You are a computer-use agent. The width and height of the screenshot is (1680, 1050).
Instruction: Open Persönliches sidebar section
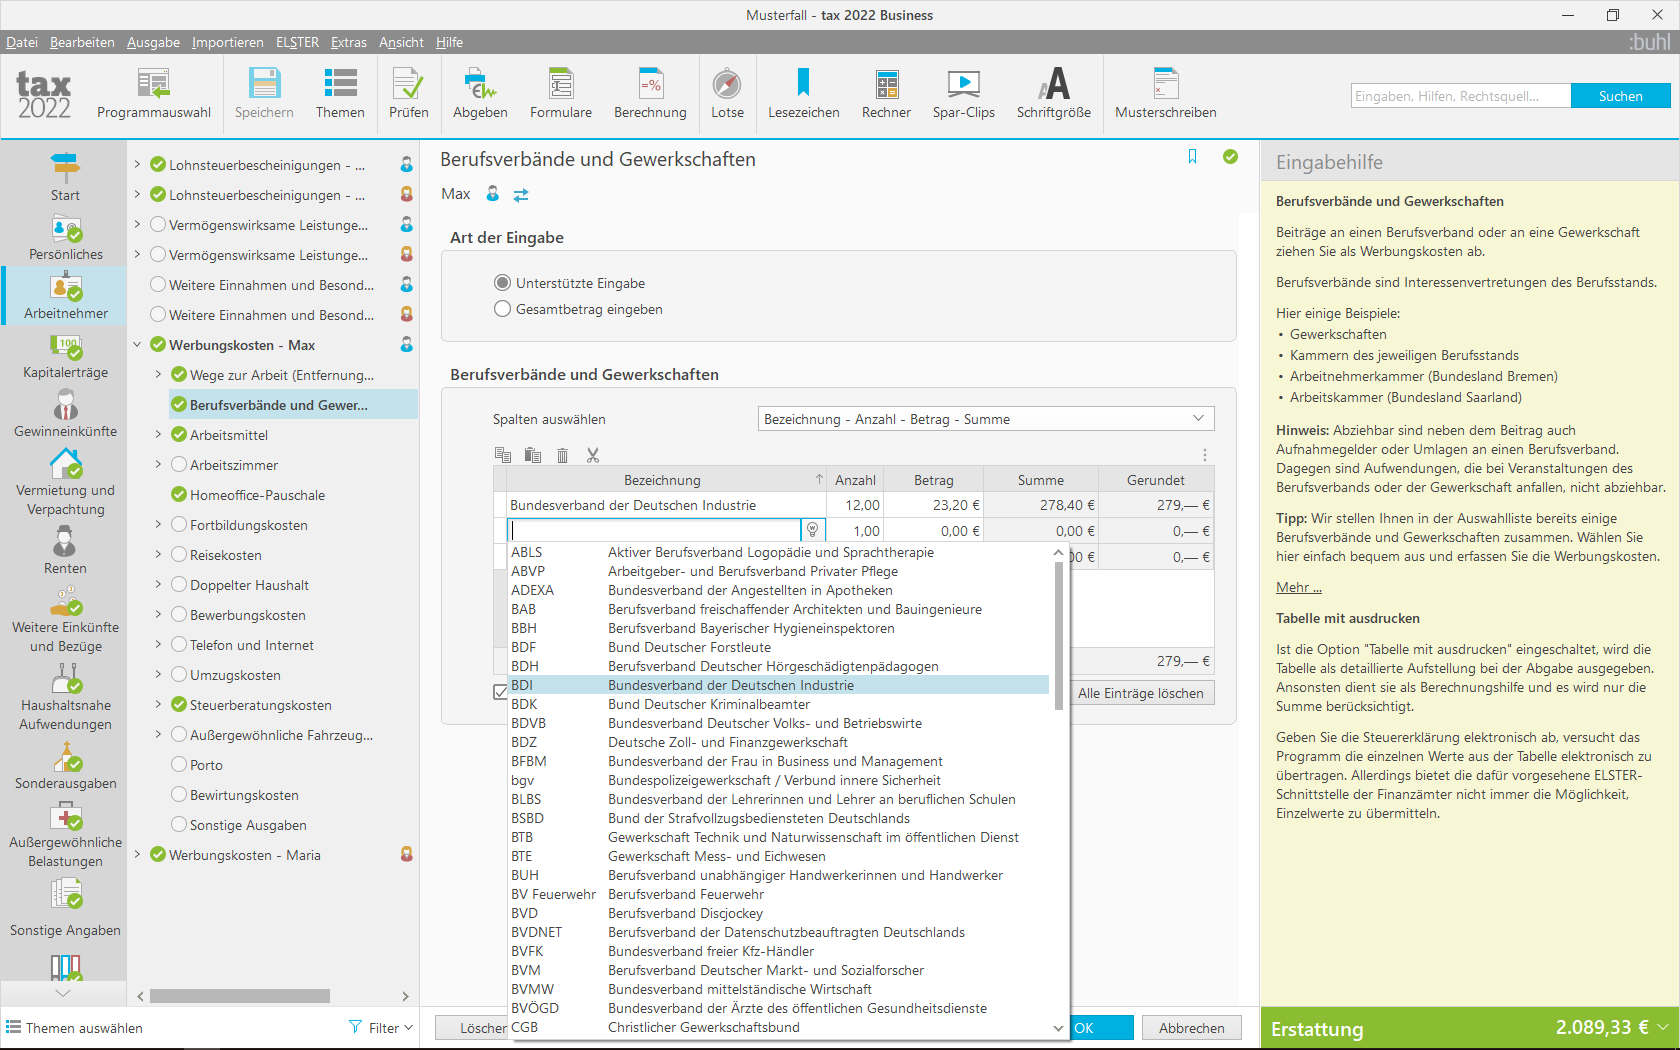coord(65,239)
